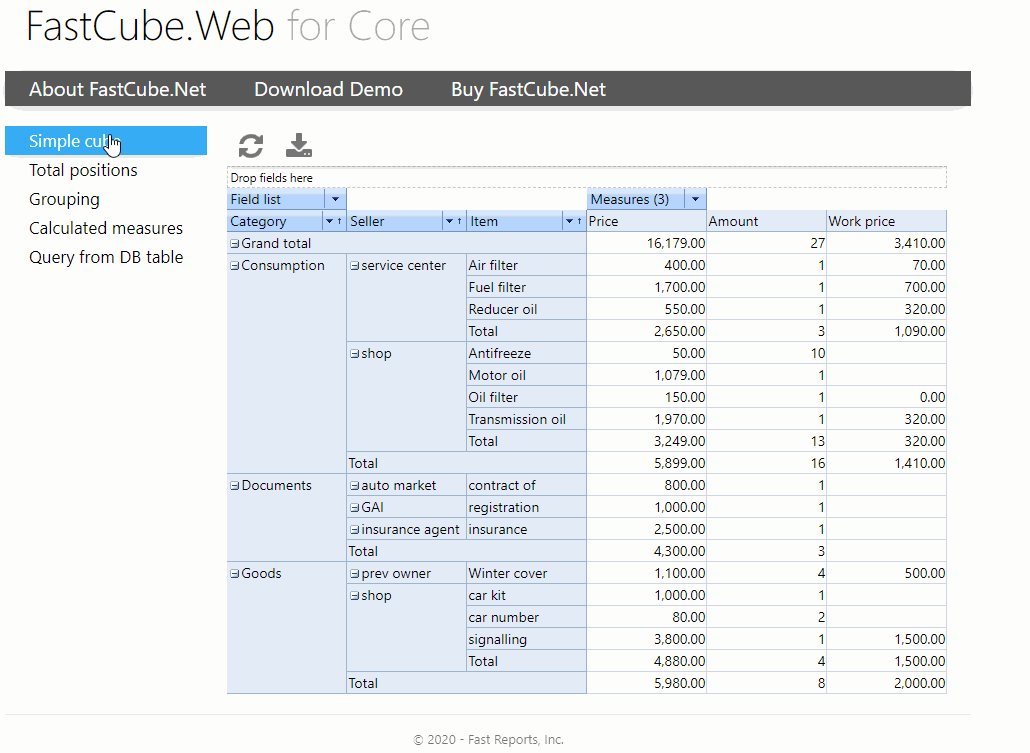Collapse the insurance agent seller
Viewport: 1030px width, 753px height.
click(355, 530)
